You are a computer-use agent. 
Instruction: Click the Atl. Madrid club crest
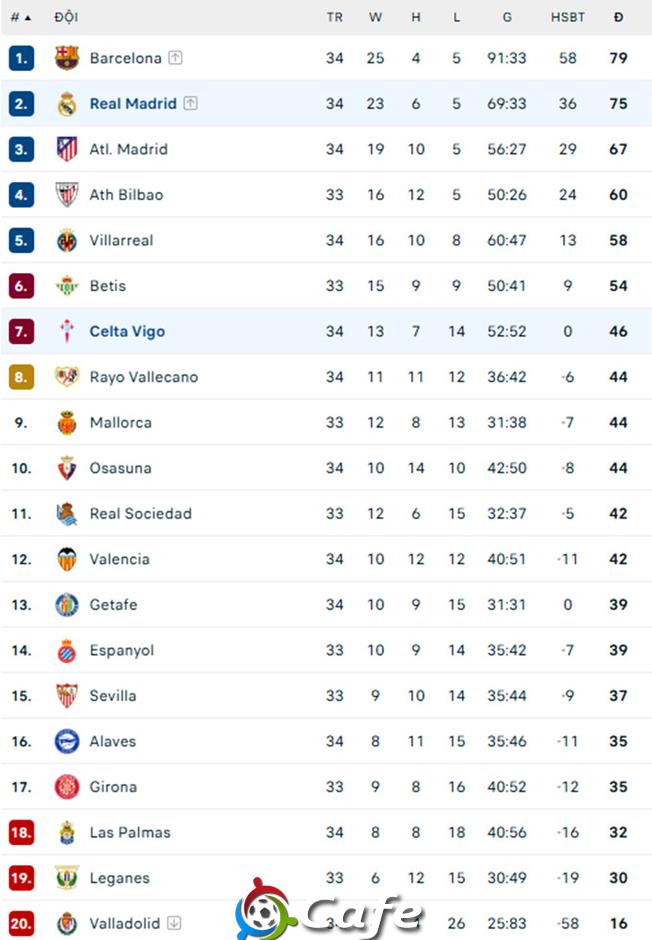(x=67, y=149)
